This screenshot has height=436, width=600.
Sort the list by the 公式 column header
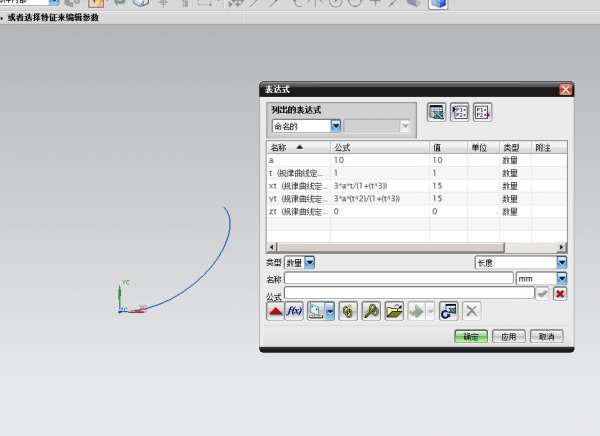point(380,147)
